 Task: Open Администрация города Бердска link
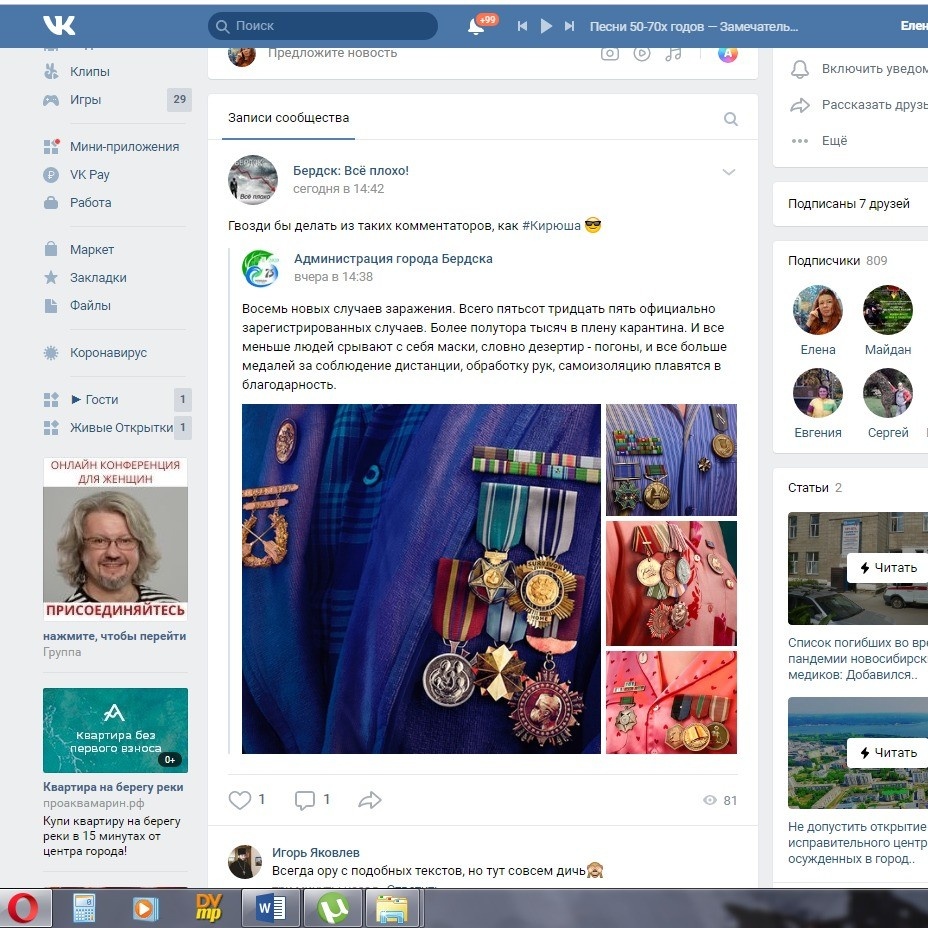(x=393, y=259)
